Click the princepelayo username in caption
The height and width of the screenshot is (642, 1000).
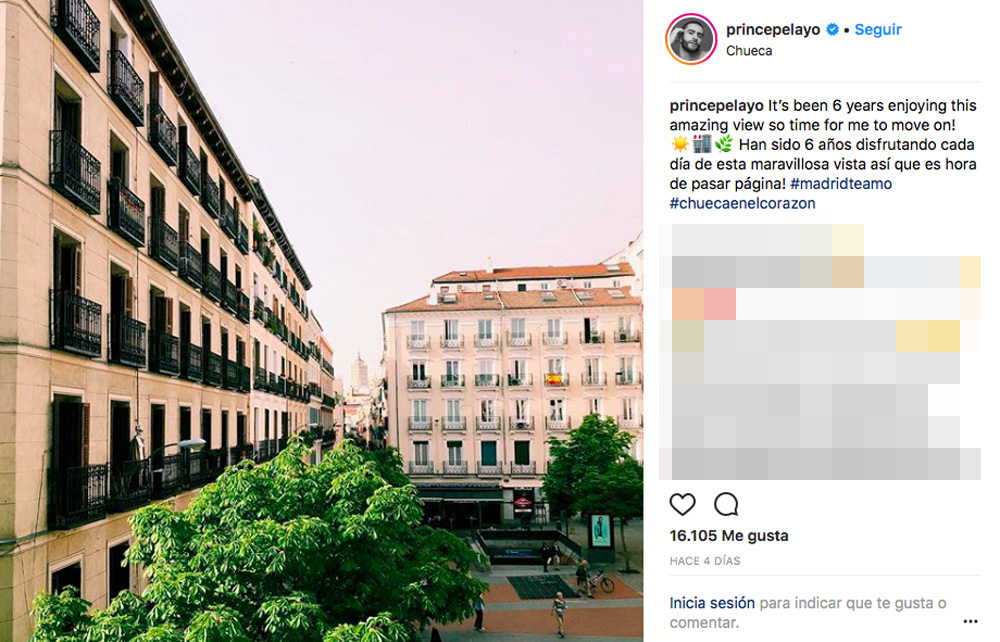click(716, 106)
